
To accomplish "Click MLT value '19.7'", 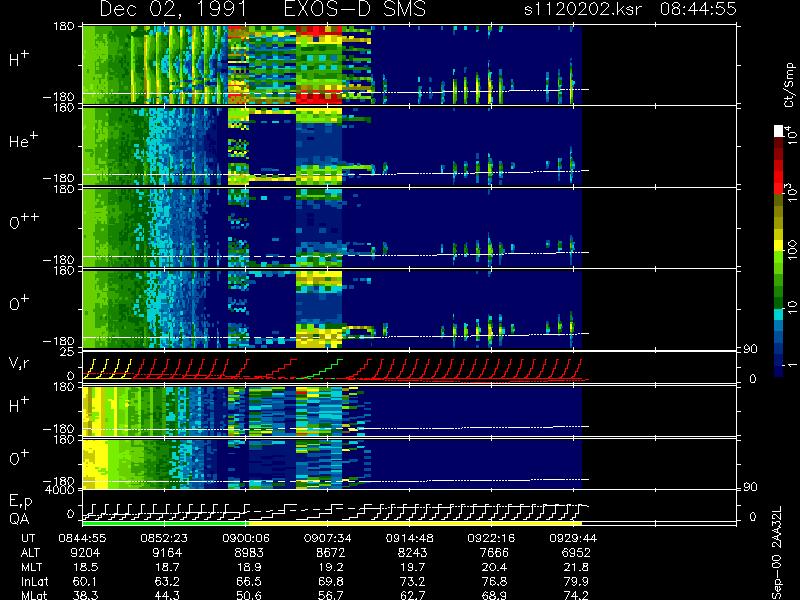I will pyautogui.click(x=412, y=567).
